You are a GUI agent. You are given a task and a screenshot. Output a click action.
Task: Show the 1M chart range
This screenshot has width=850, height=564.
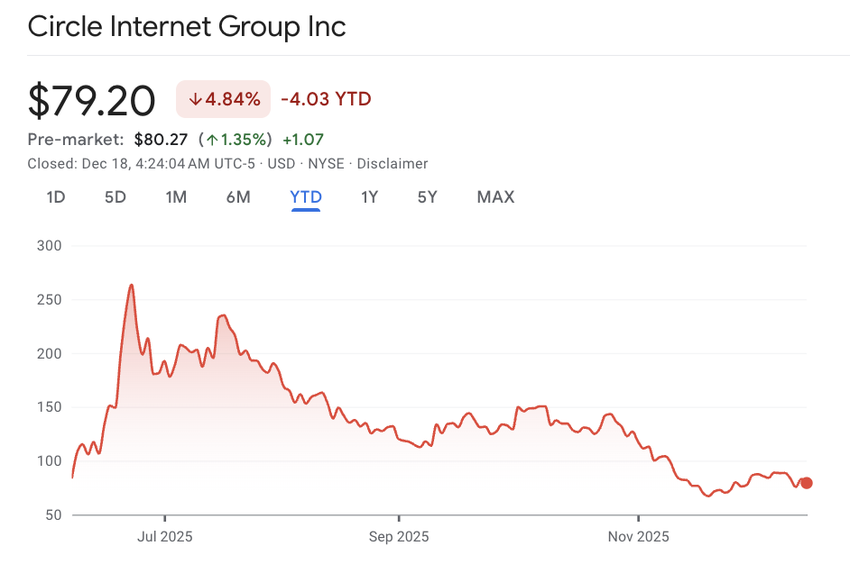pyautogui.click(x=176, y=197)
